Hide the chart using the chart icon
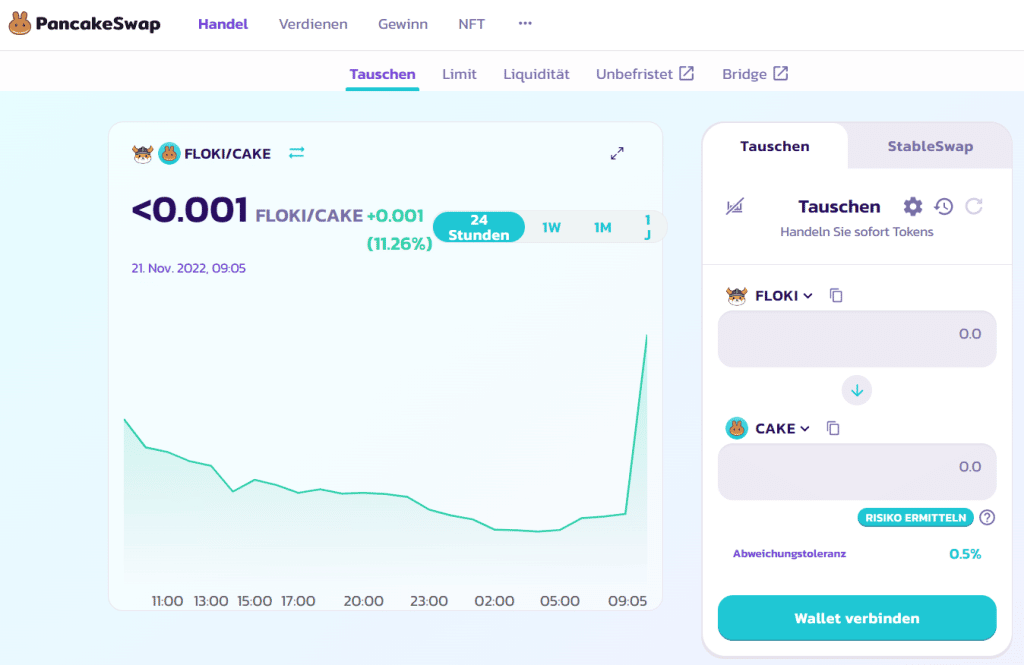 click(735, 207)
